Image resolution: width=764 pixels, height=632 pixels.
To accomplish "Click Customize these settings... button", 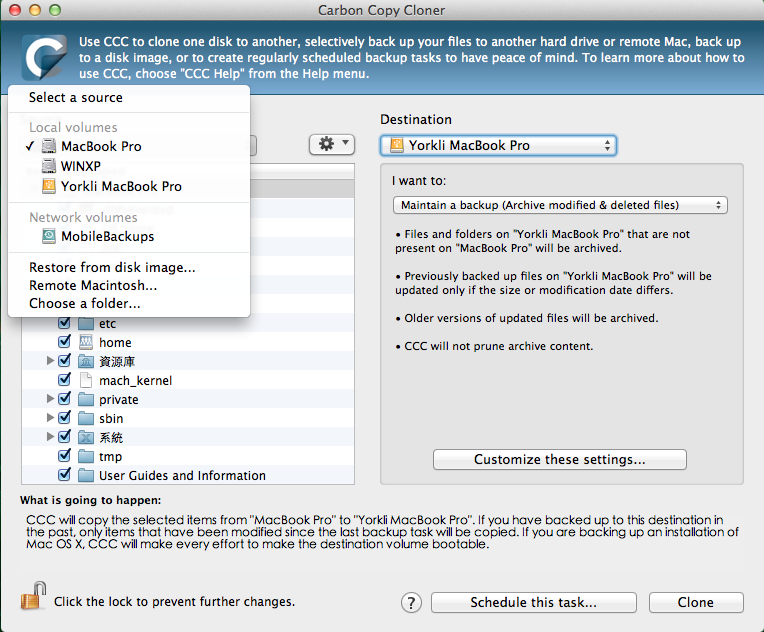I will [x=559, y=460].
